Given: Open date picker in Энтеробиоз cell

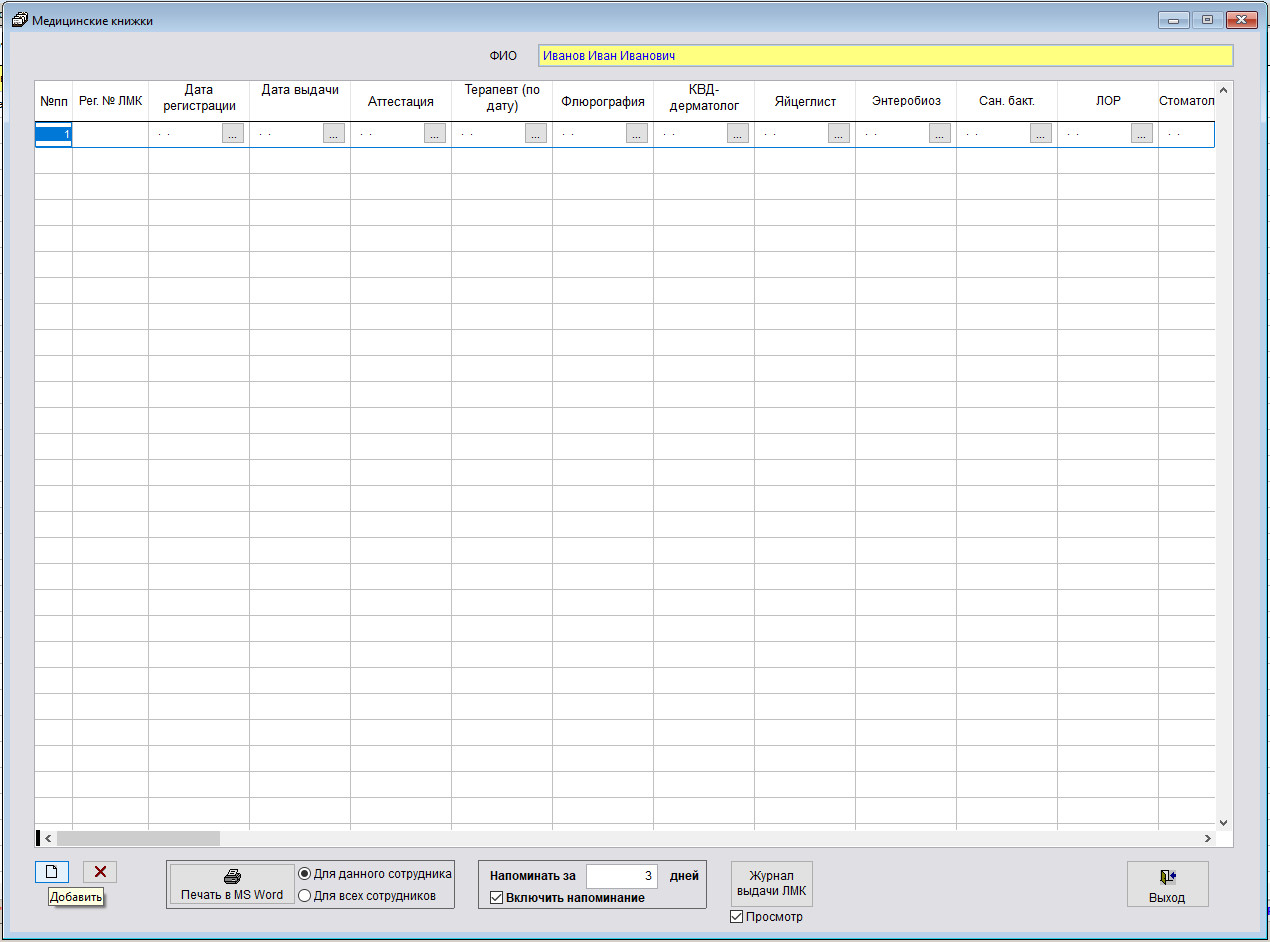Looking at the screenshot, I should pyautogui.click(x=940, y=134).
